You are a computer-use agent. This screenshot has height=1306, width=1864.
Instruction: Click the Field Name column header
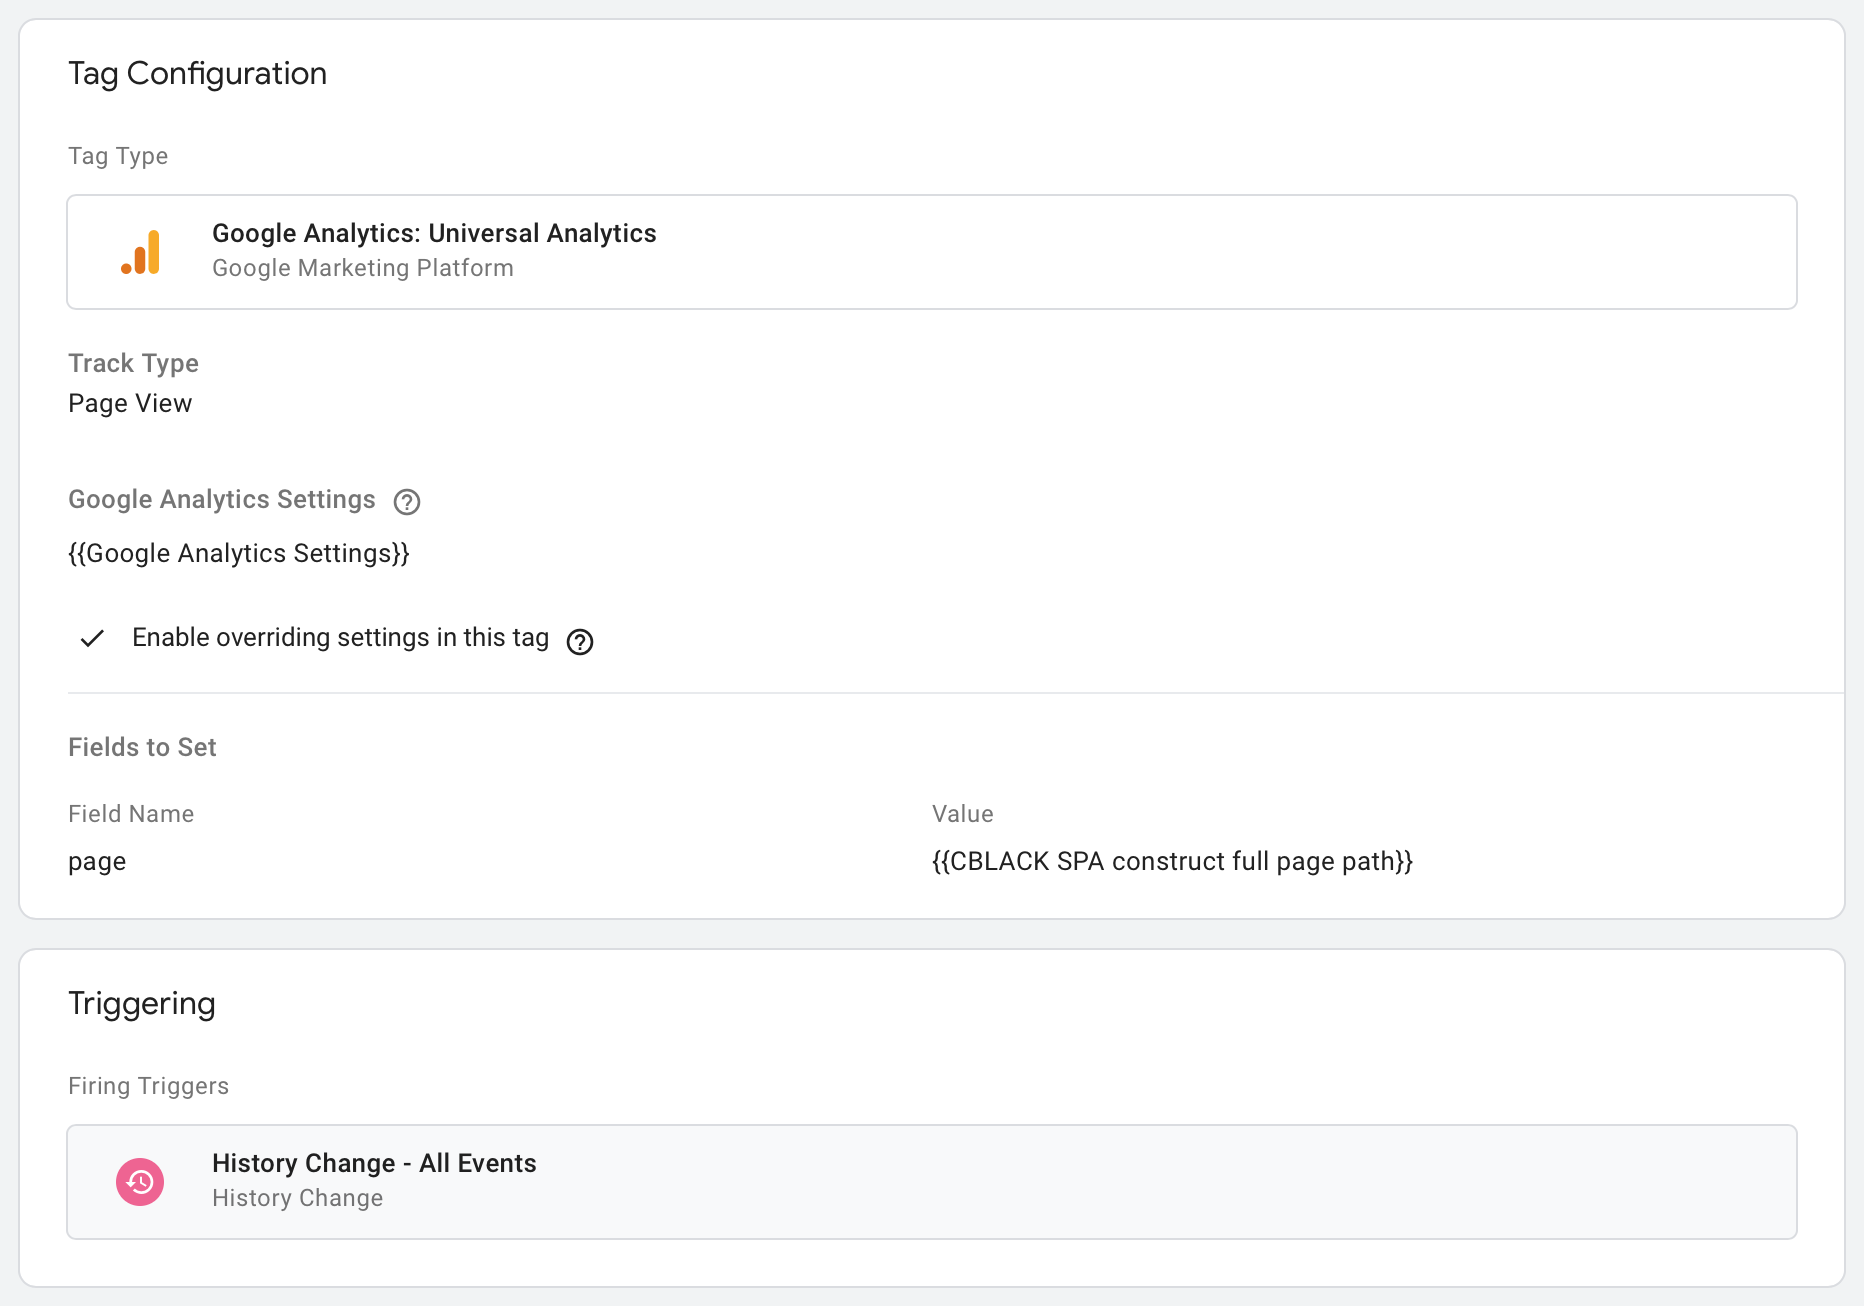(x=131, y=814)
